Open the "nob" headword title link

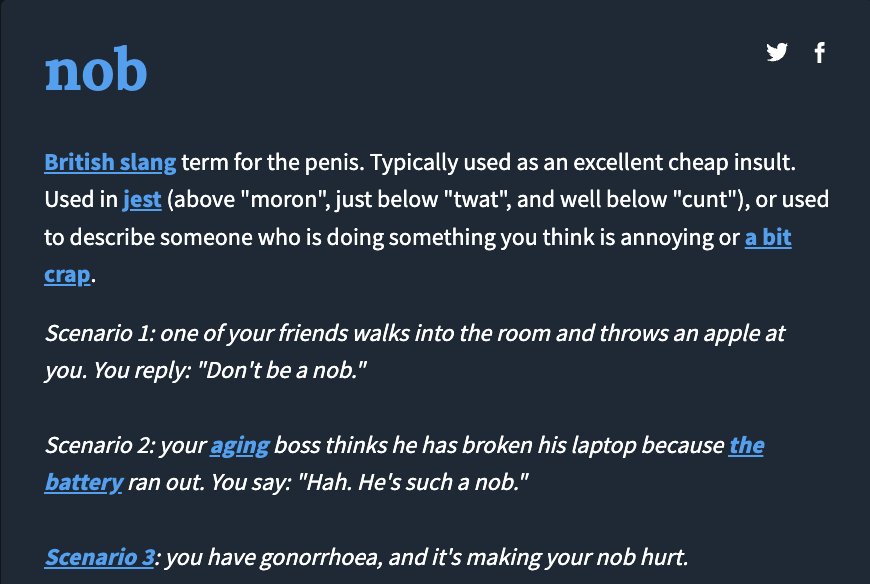point(96,70)
